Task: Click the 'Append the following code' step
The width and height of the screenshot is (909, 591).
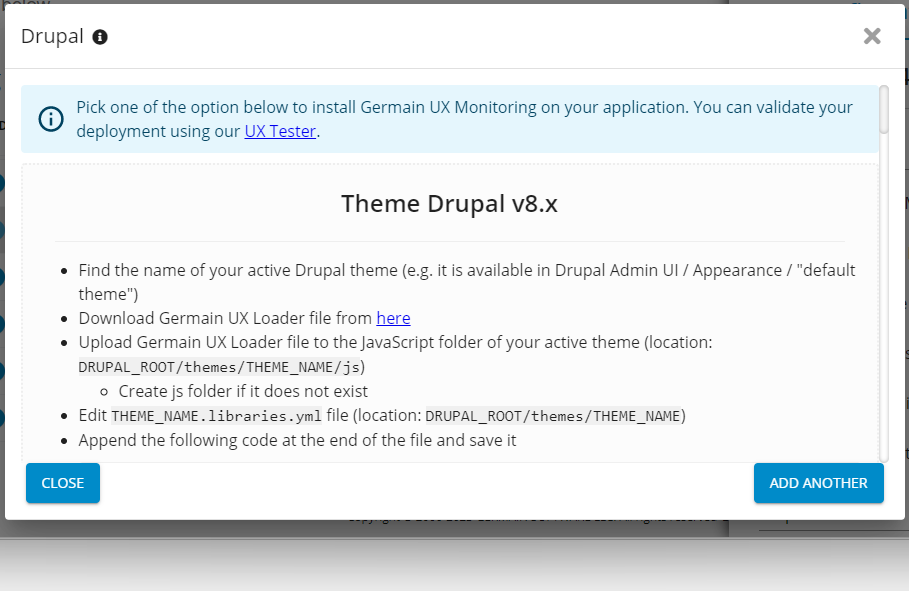Action: click(298, 440)
